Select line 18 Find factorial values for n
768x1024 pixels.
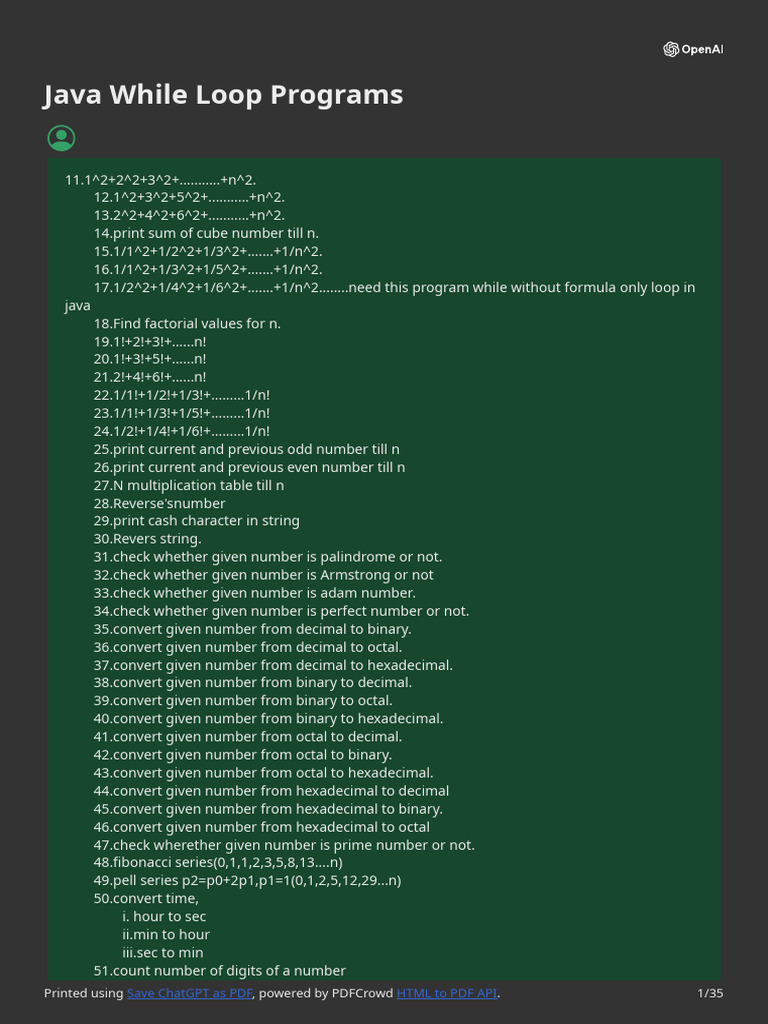click(187, 323)
